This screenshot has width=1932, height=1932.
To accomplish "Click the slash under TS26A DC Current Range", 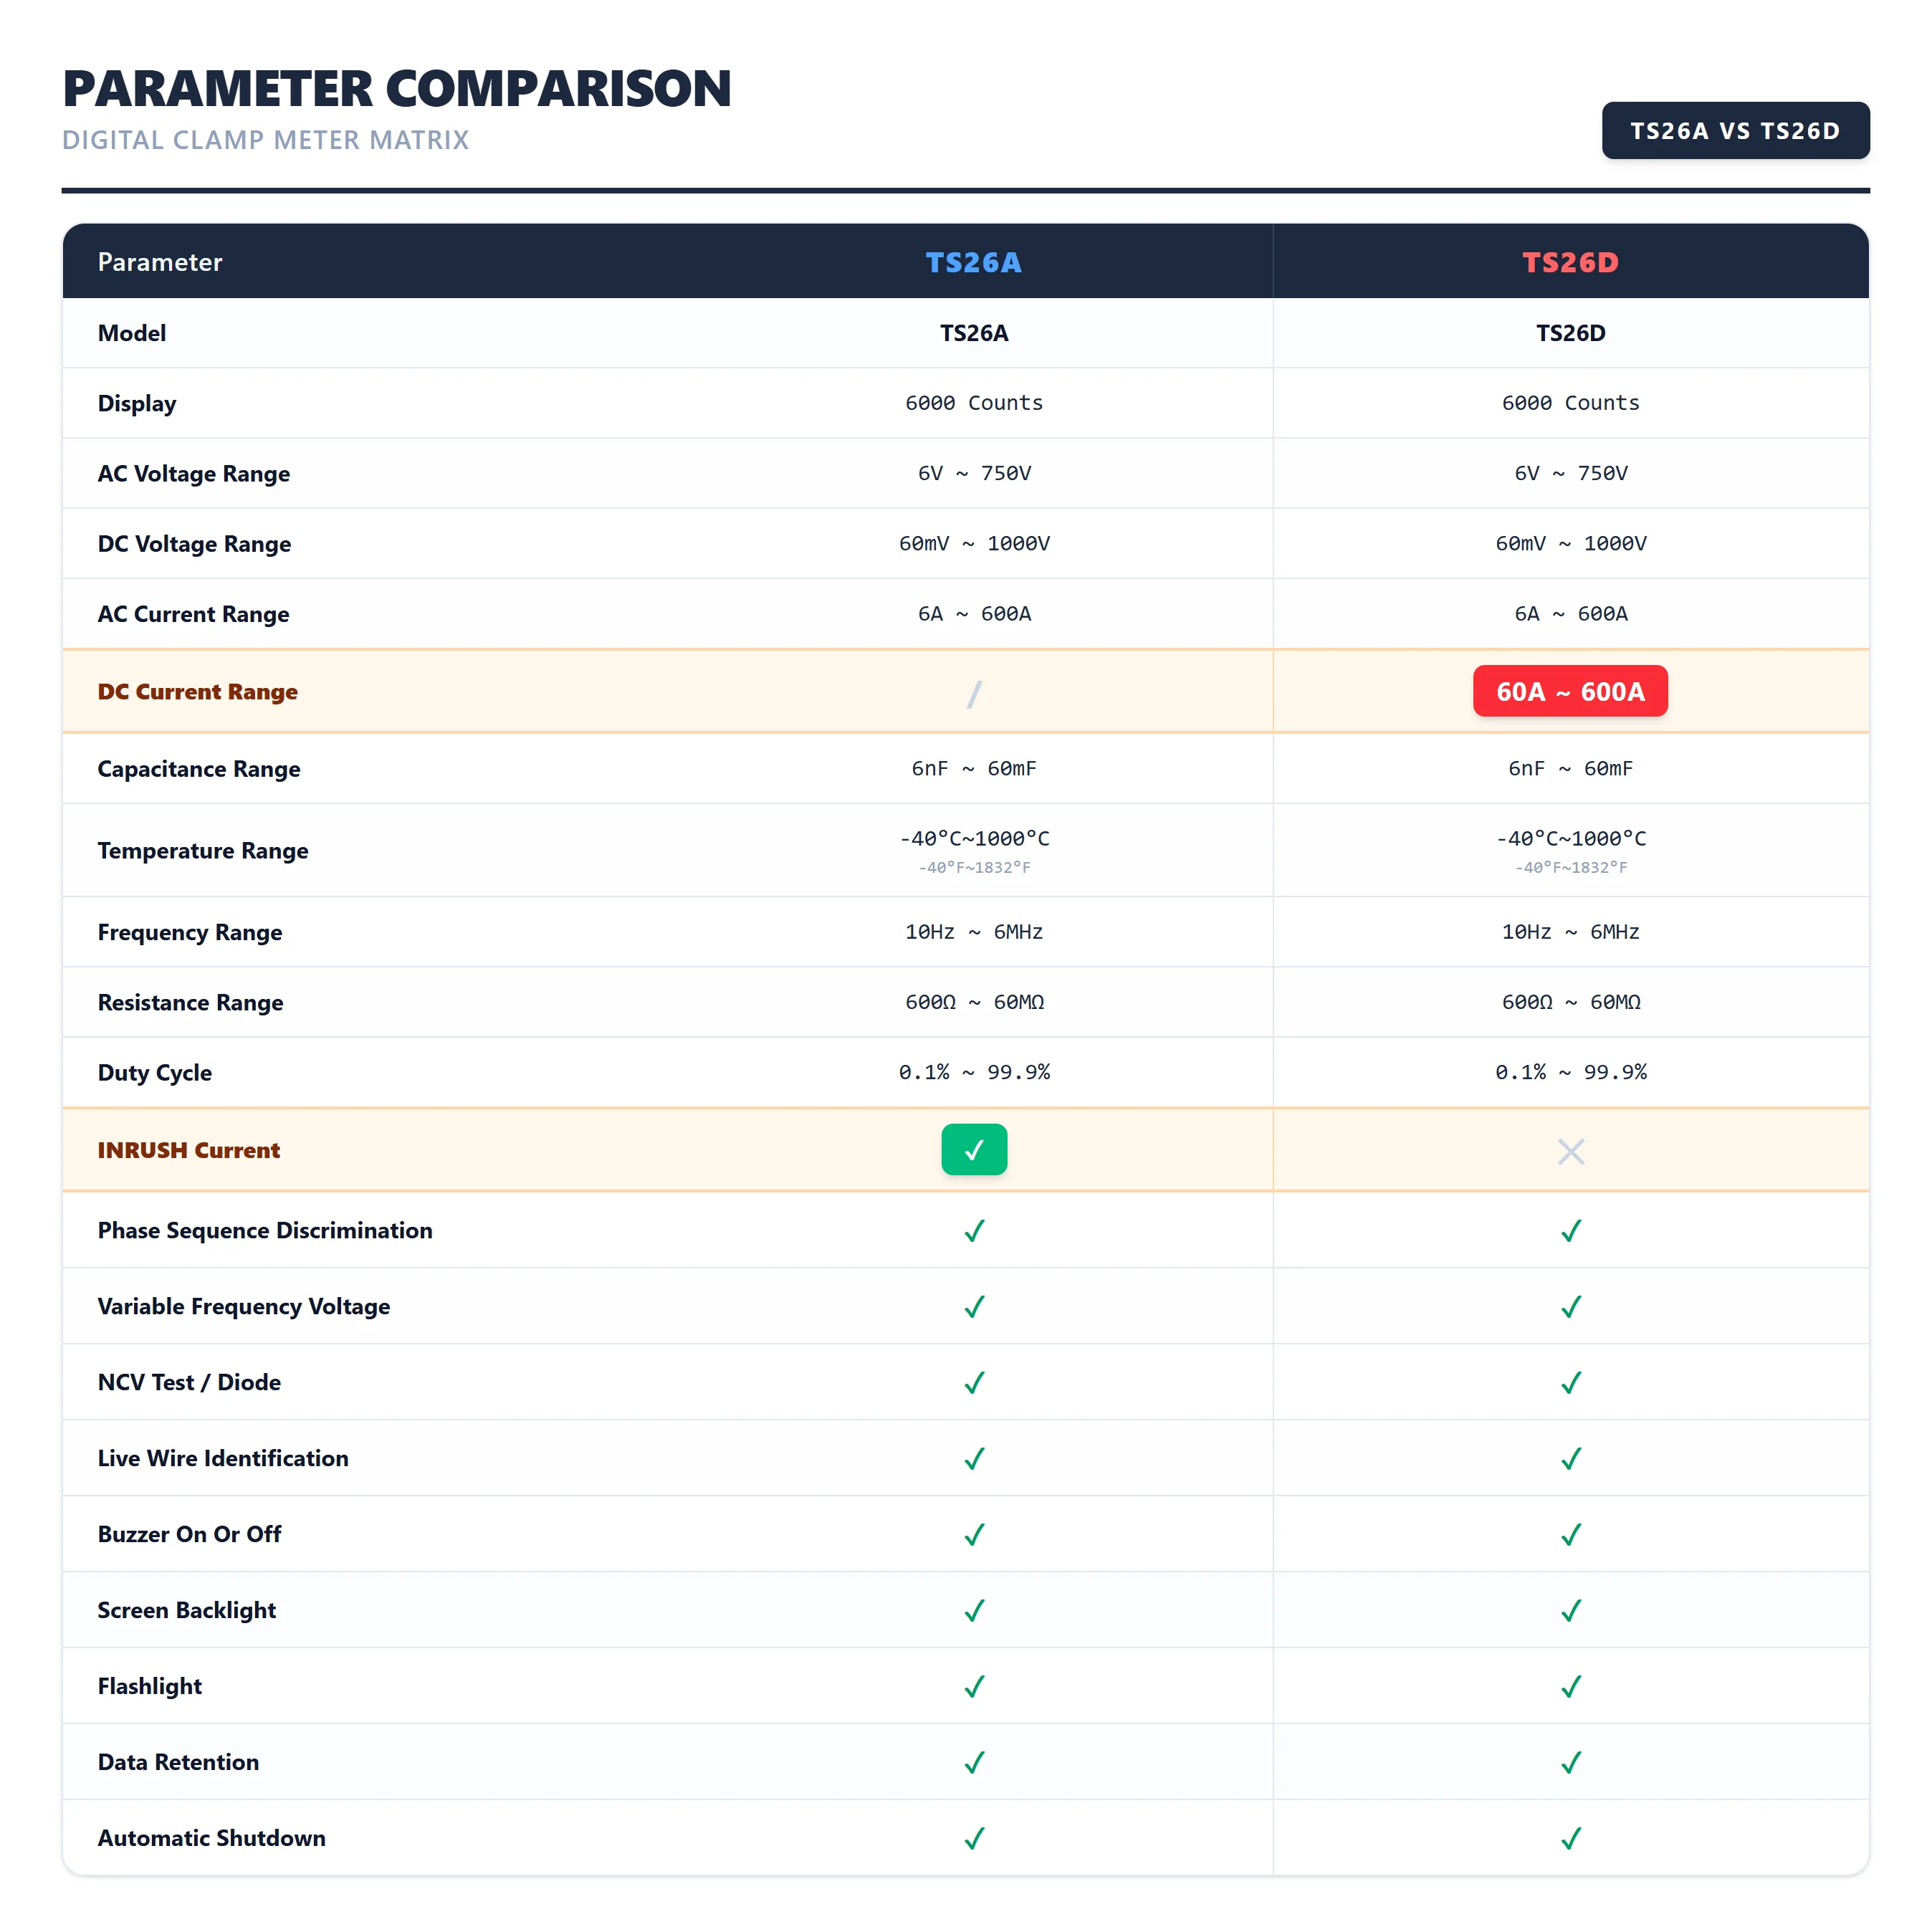I will 974,693.
